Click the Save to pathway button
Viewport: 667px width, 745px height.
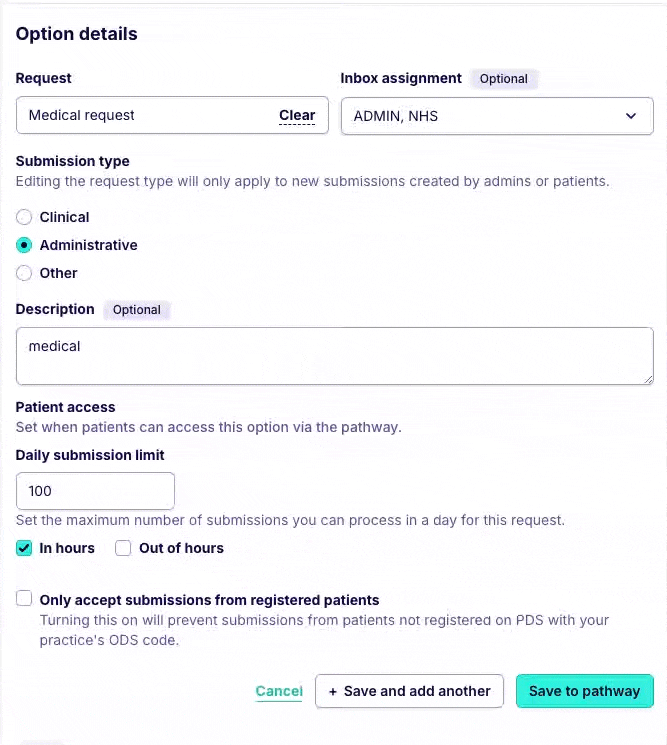click(584, 691)
